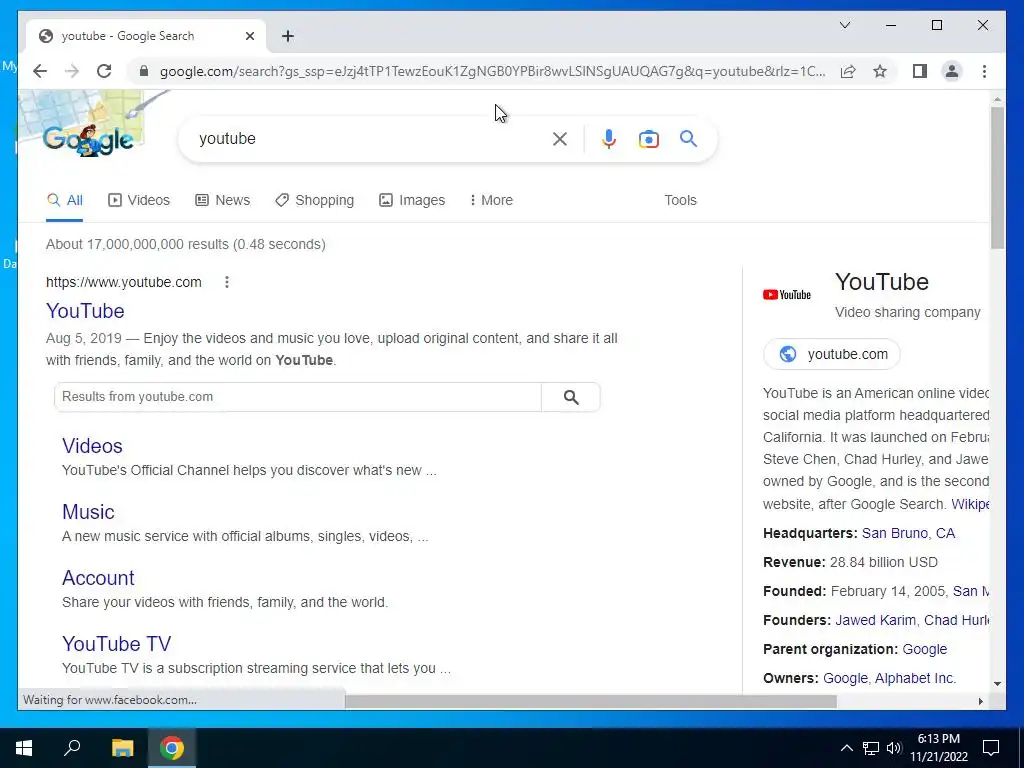
Task: Open the Account sitelink
Action: (x=98, y=577)
